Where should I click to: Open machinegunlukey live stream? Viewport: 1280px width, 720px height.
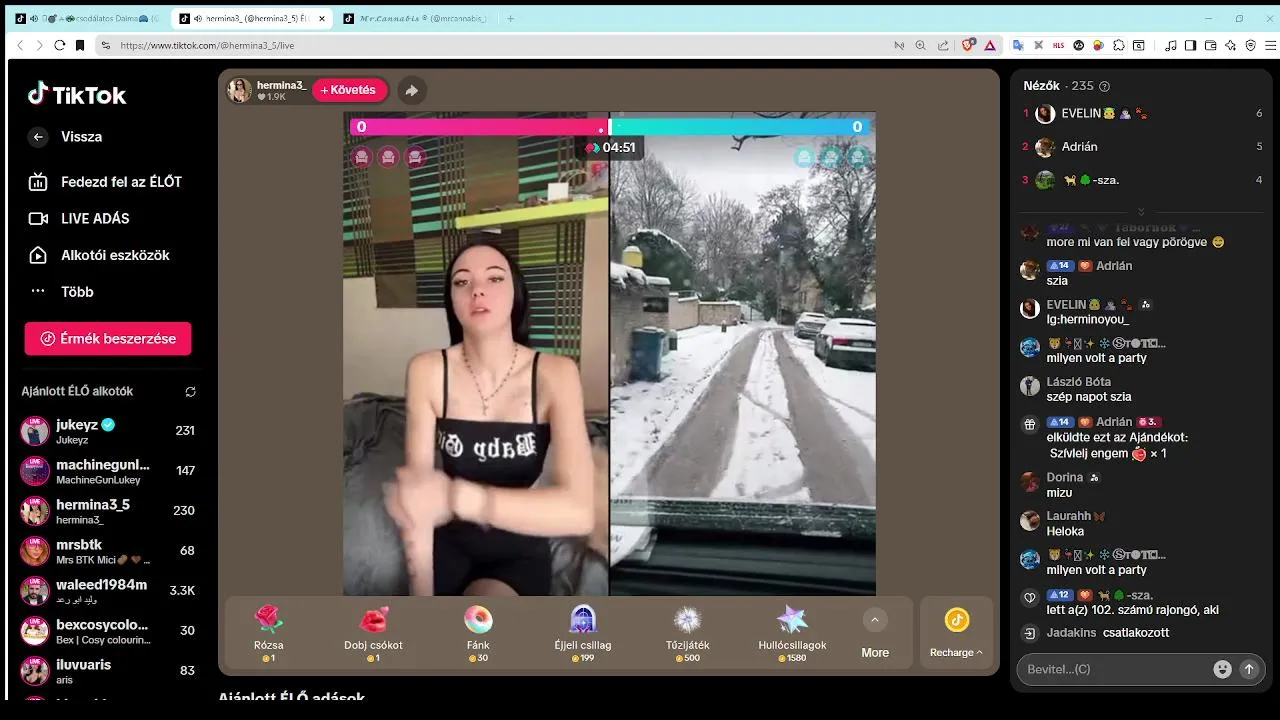tap(108, 471)
